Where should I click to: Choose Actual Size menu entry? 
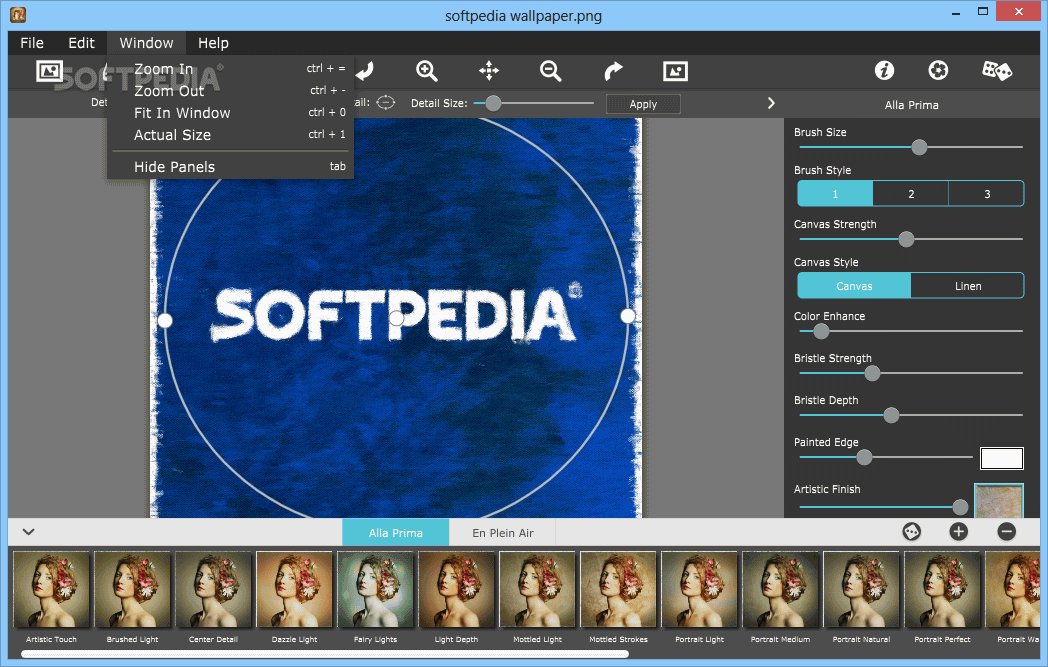230,135
